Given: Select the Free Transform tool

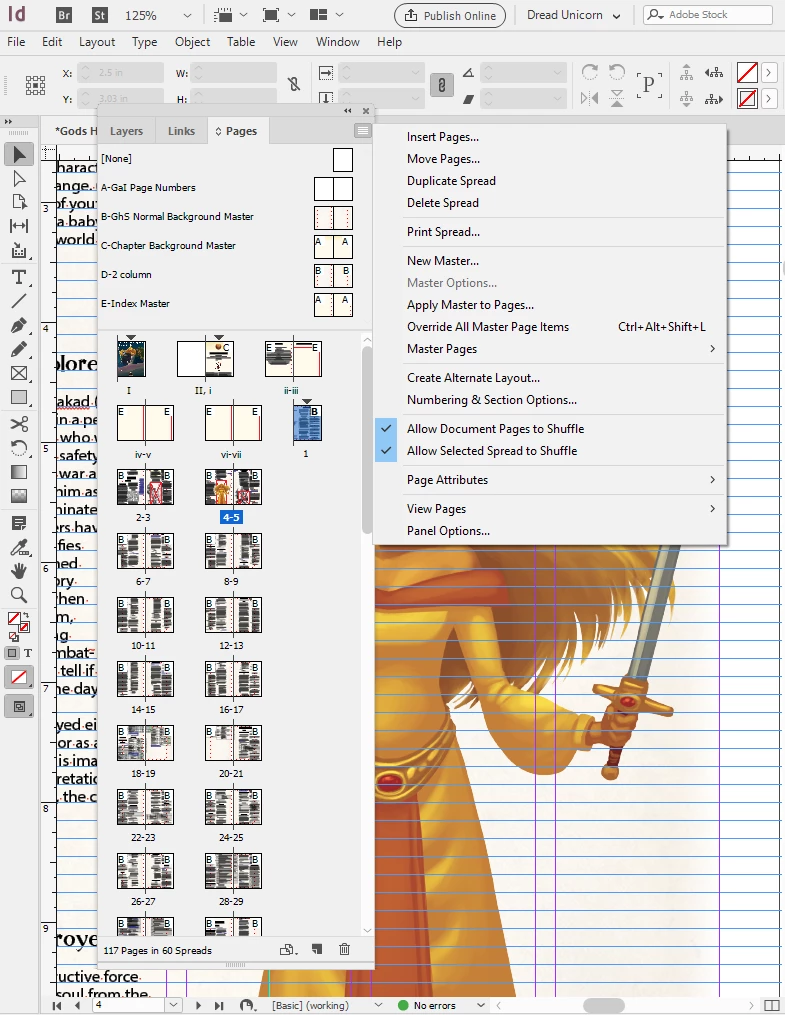Looking at the screenshot, I should (x=19, y=448).
